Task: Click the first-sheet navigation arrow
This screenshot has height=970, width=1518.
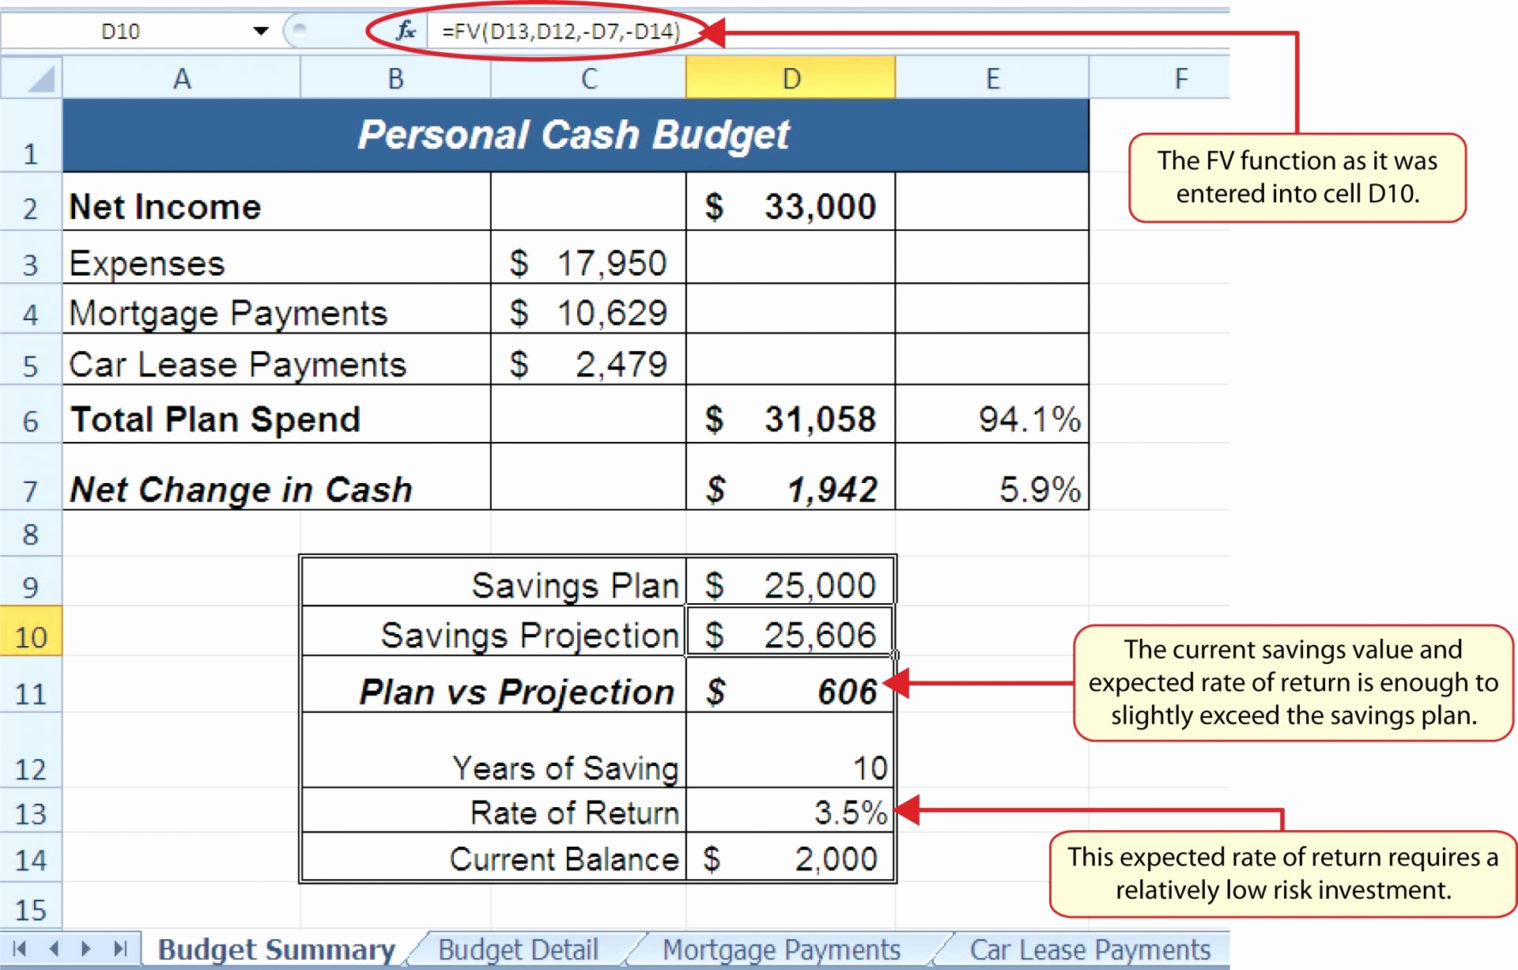Action: coord(22,949)
